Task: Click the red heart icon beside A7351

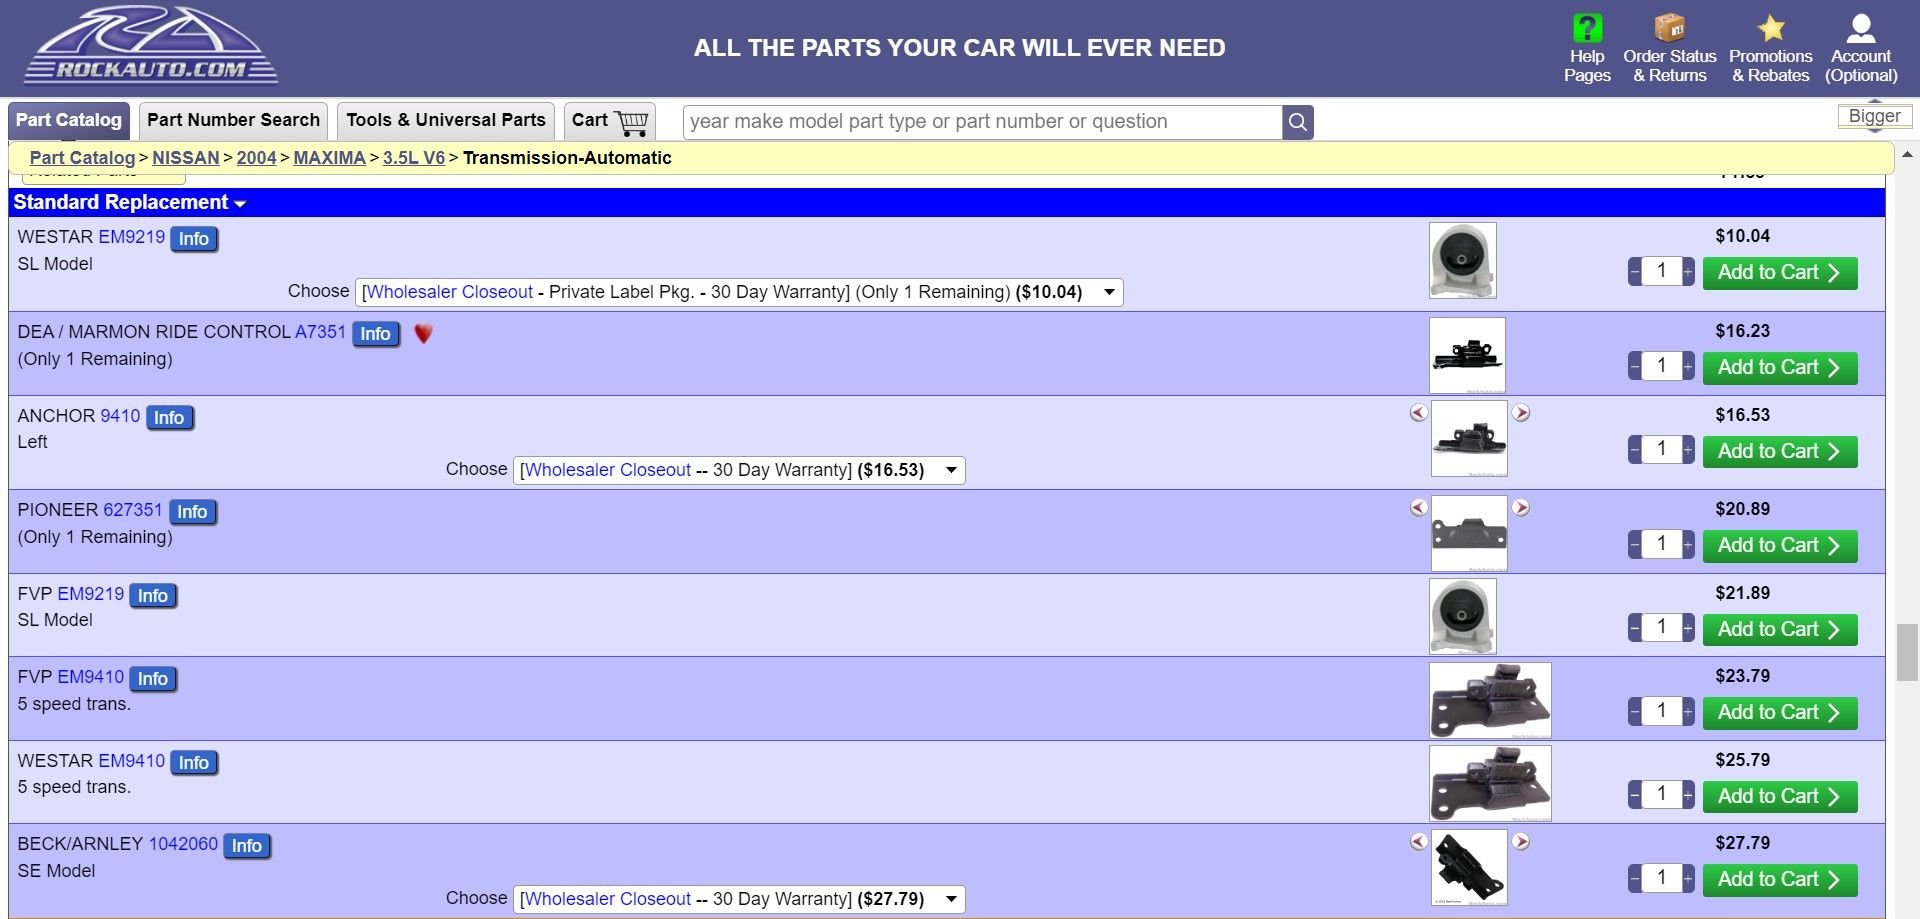Action: click(x=423, y=334)
